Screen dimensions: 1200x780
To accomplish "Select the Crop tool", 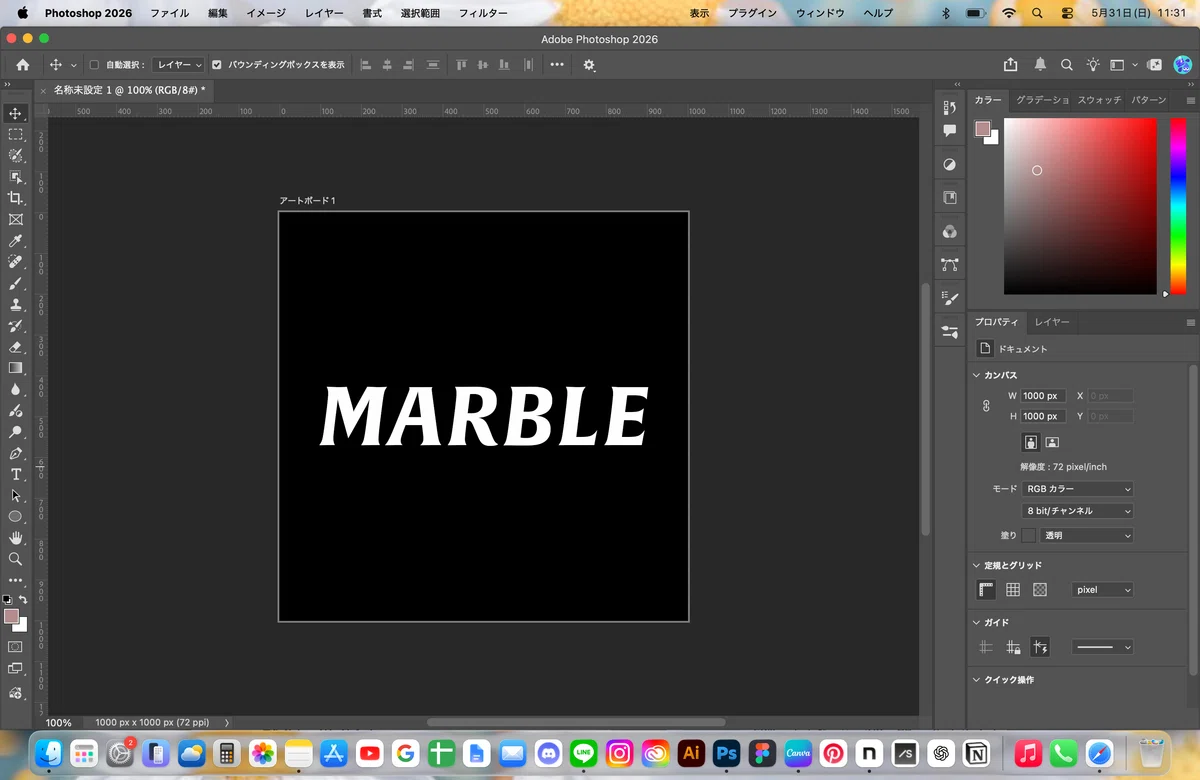I will [x=15, y=198].
